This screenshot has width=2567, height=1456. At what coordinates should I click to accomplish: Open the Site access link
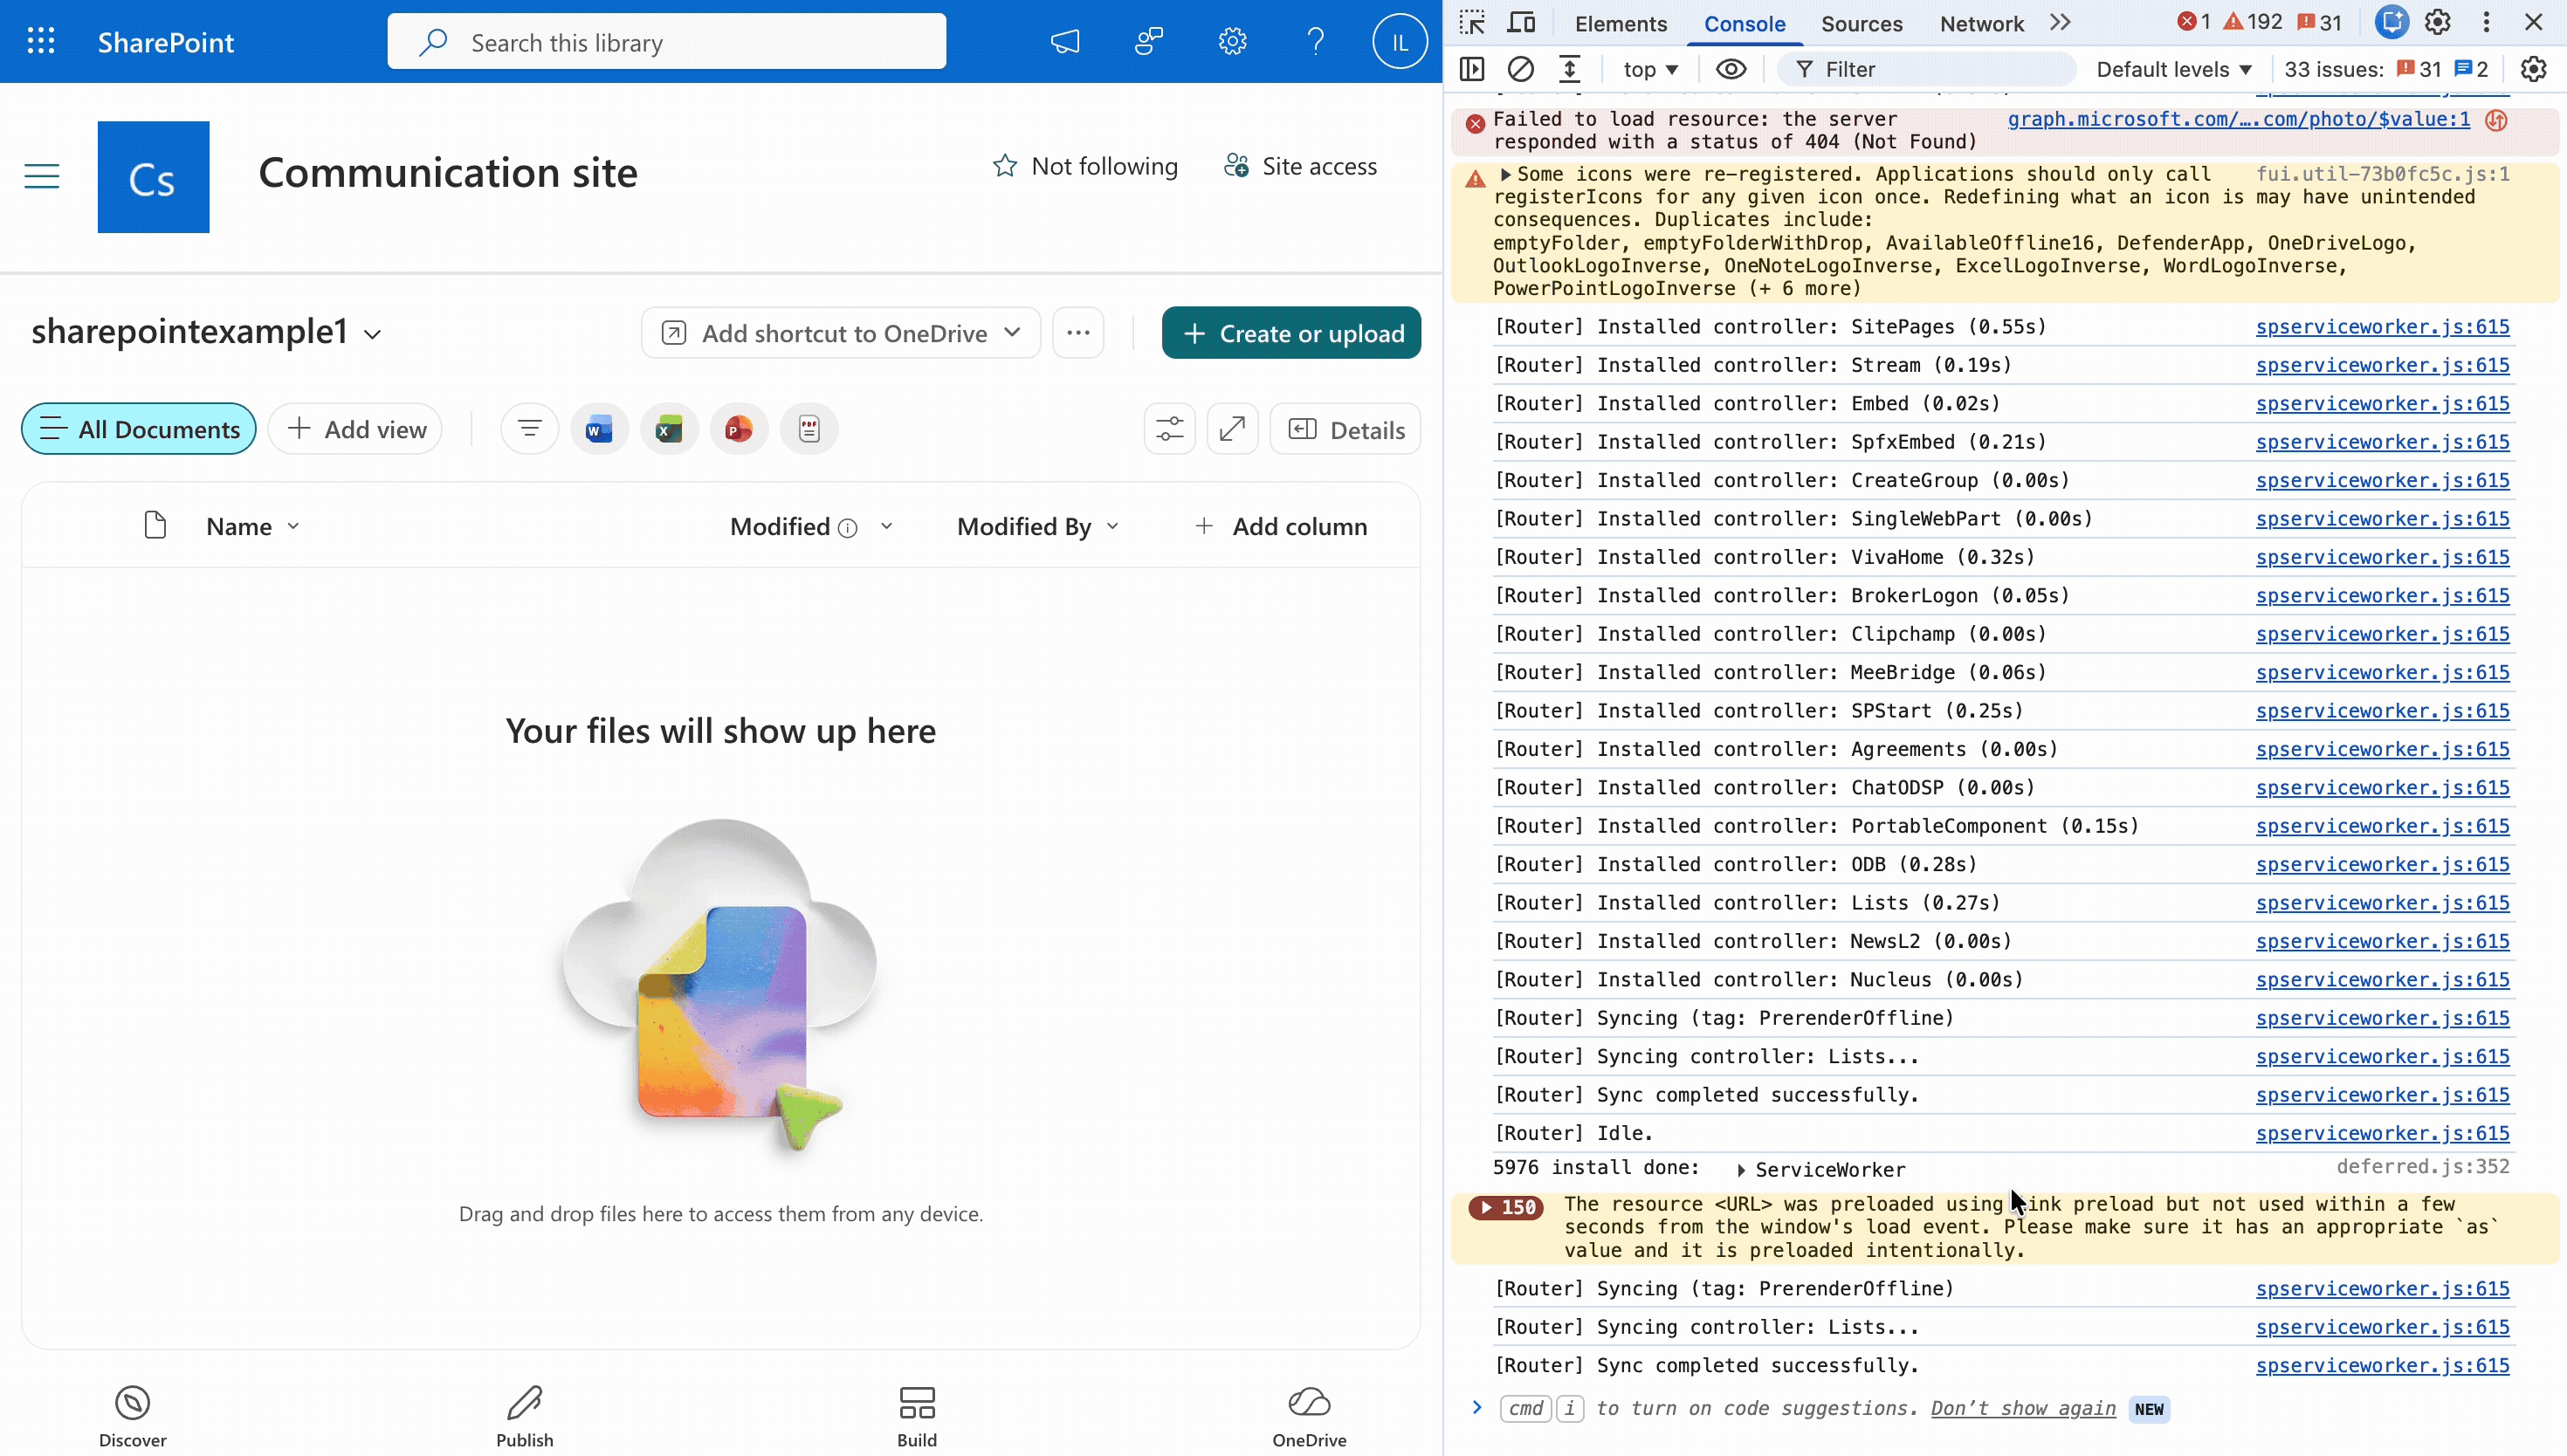click(x=1300, y=166)
